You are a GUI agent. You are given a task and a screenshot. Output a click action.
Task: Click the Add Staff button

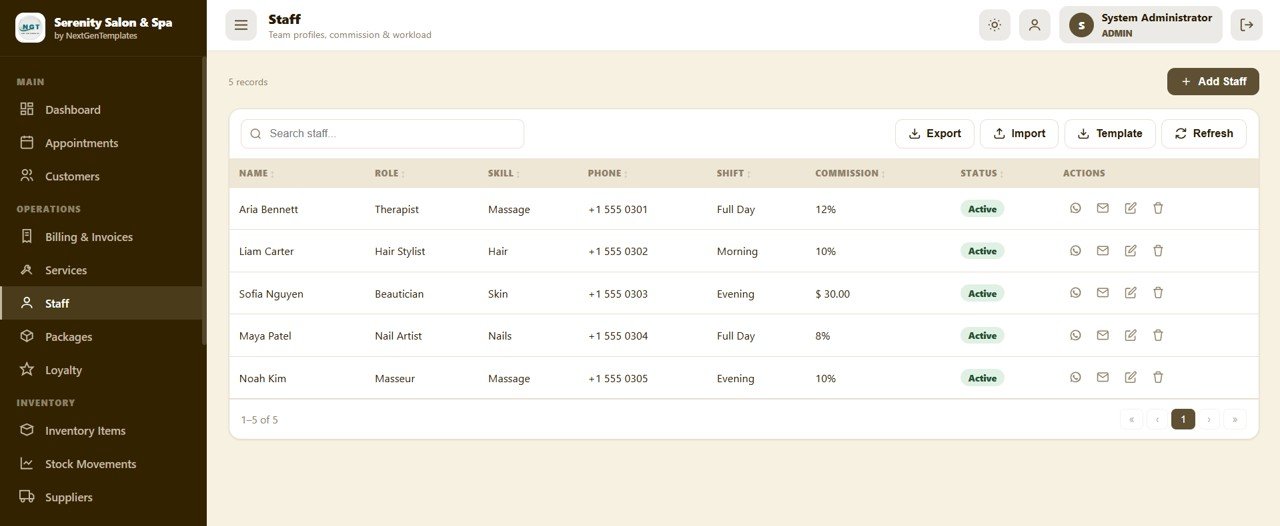(1213, 82)
